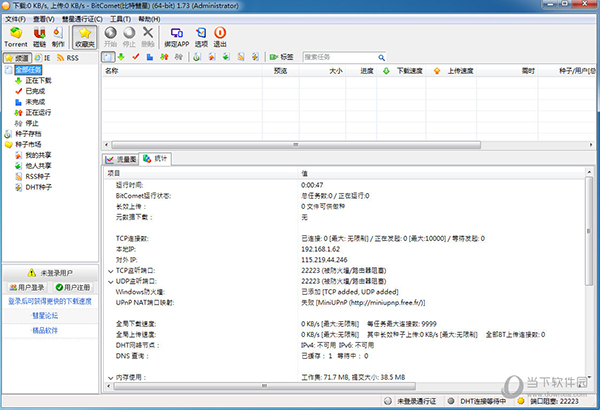Click the 用户注册 register button
This screenshot has width=600, height=410.
[73, 287]
